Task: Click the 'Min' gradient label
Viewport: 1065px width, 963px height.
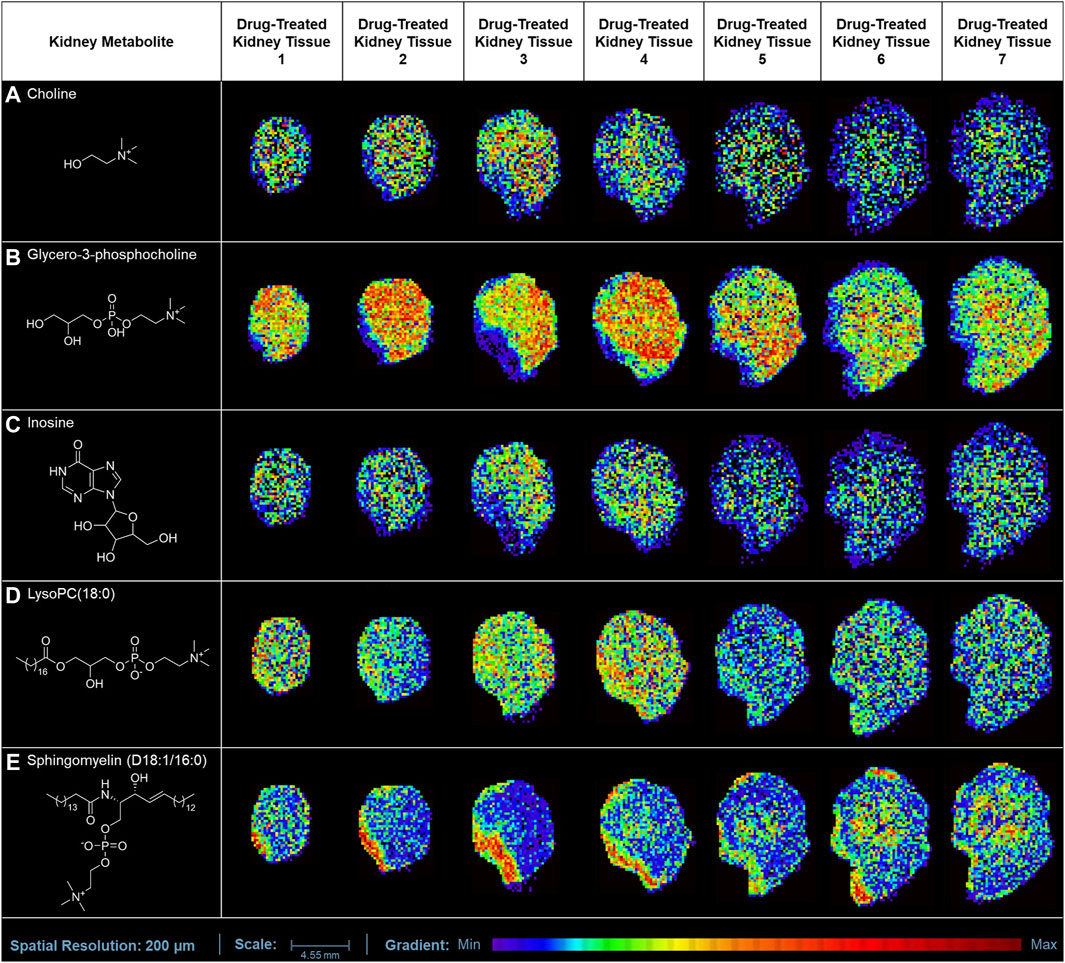Action: point(469,945)
